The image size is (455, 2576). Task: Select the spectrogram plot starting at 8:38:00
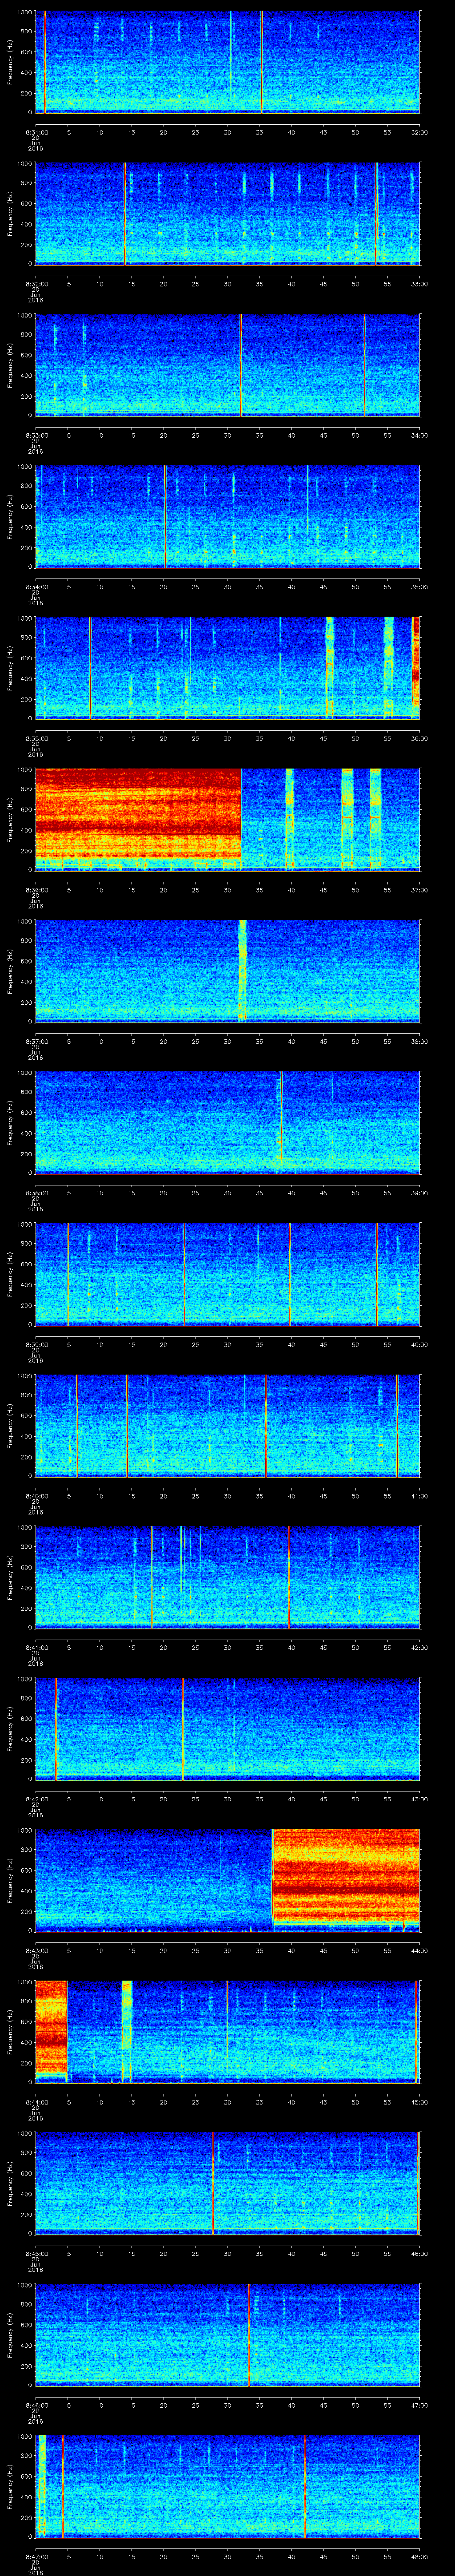point(227,1122)
